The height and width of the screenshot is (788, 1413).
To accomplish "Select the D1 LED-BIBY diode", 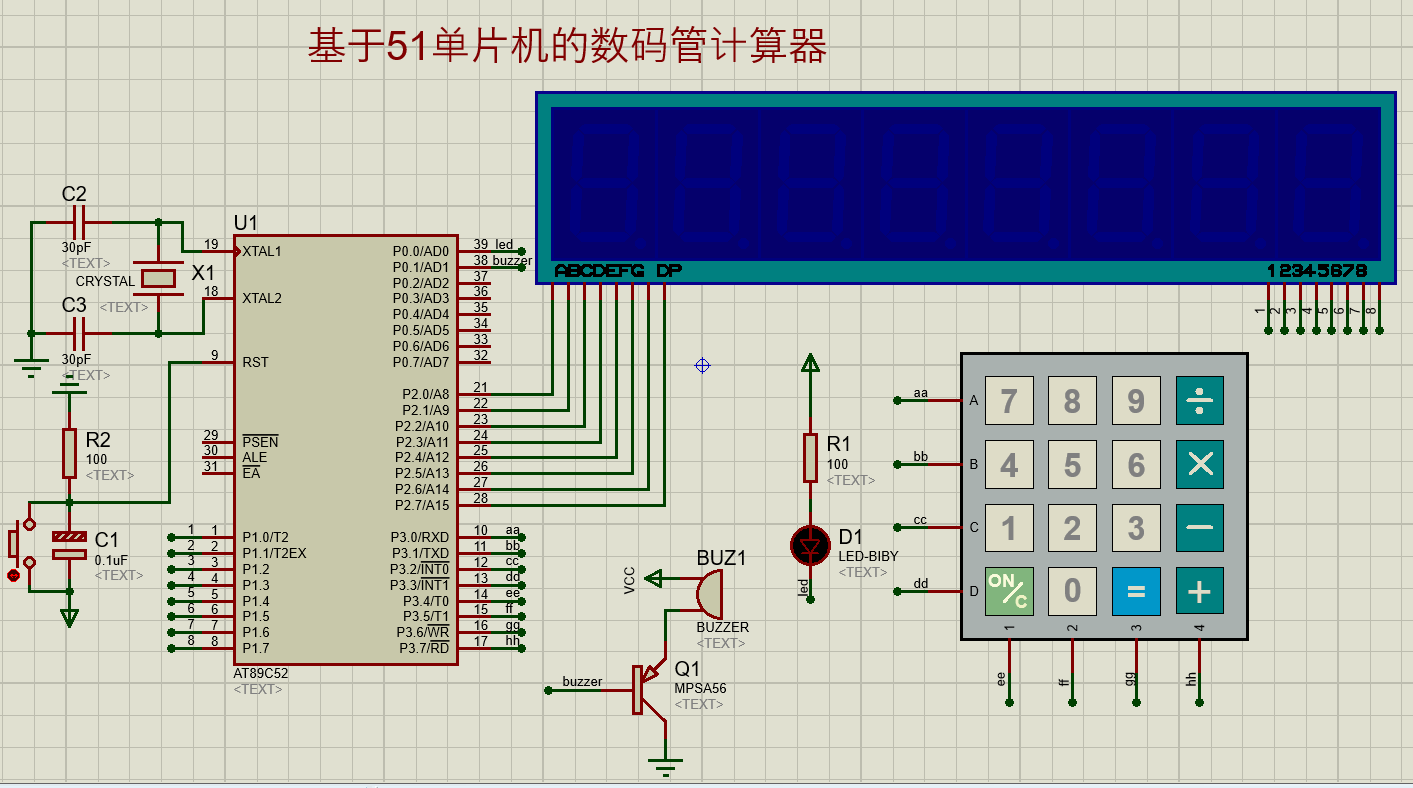I will point(809,546).
